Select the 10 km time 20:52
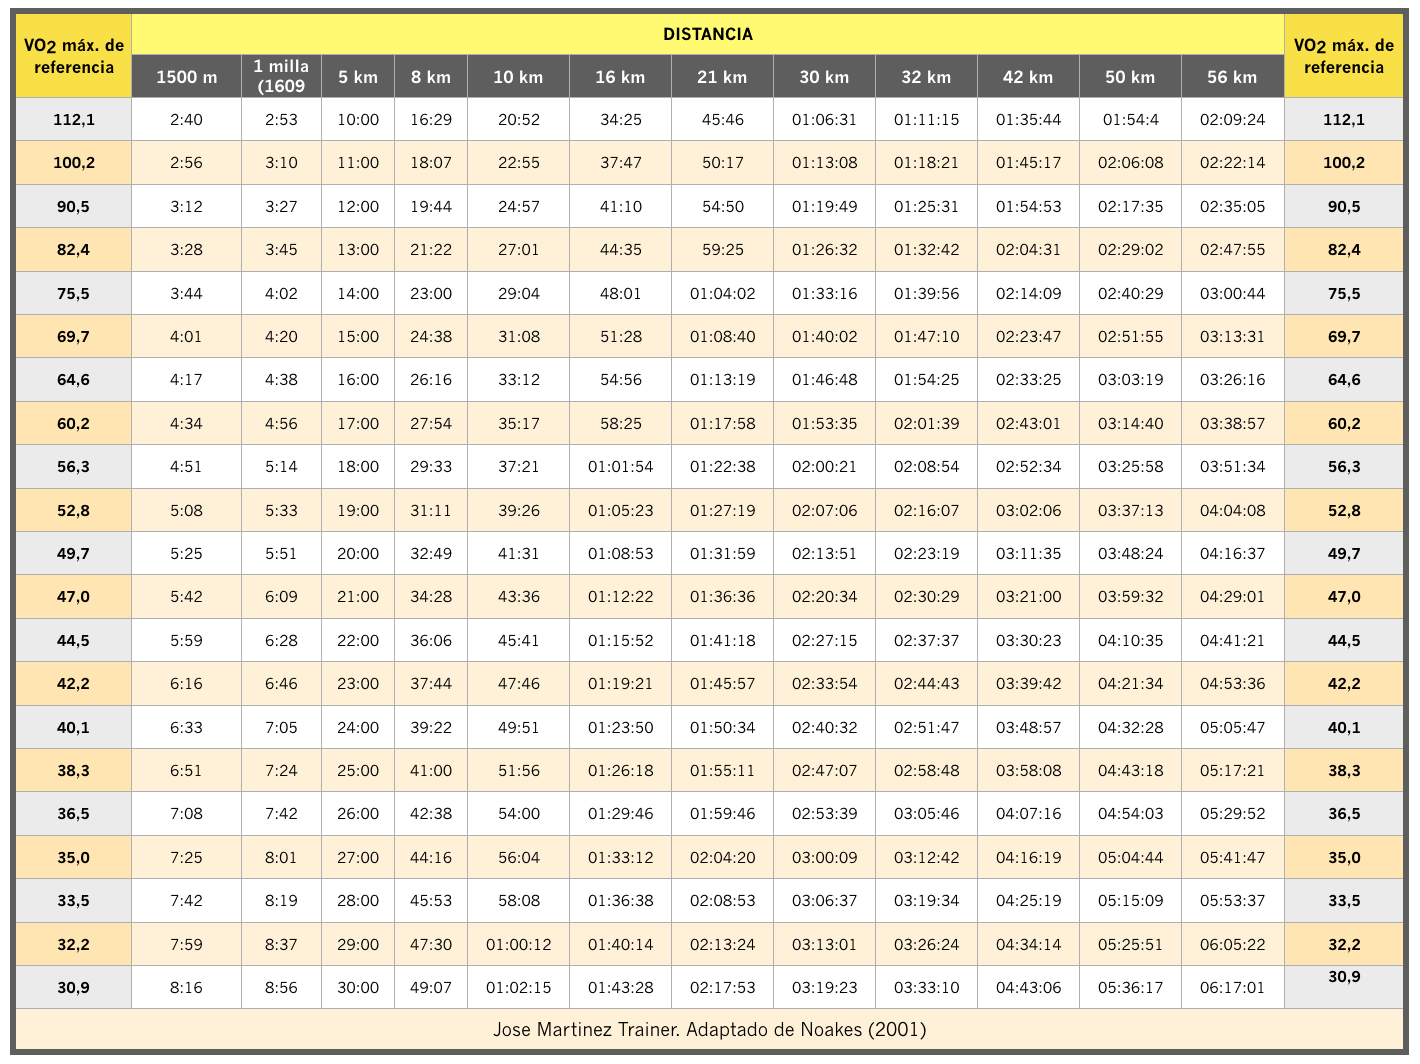 [519, 120]
